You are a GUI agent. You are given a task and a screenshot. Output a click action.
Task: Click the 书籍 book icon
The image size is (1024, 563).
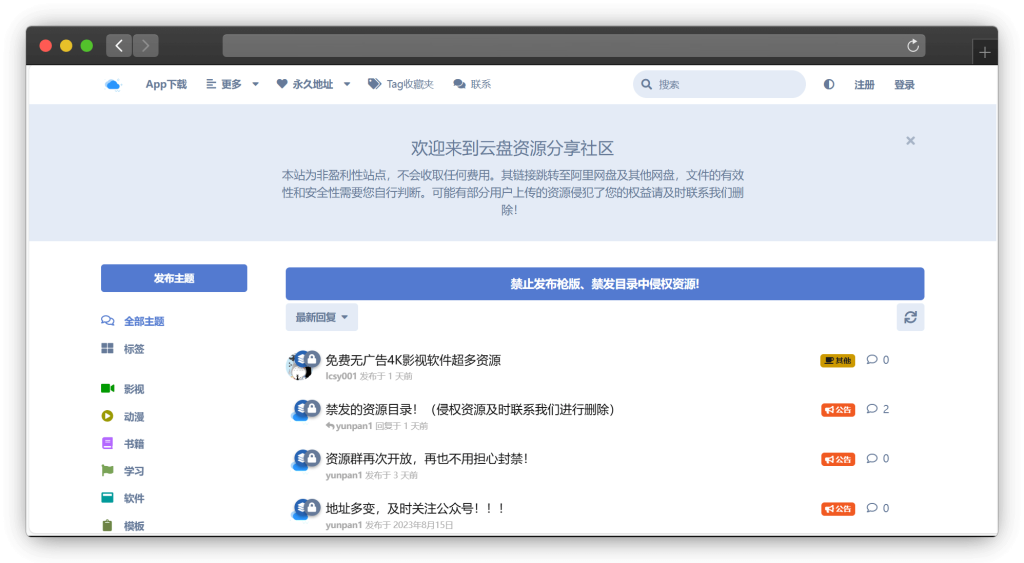(x=108, y=443)
